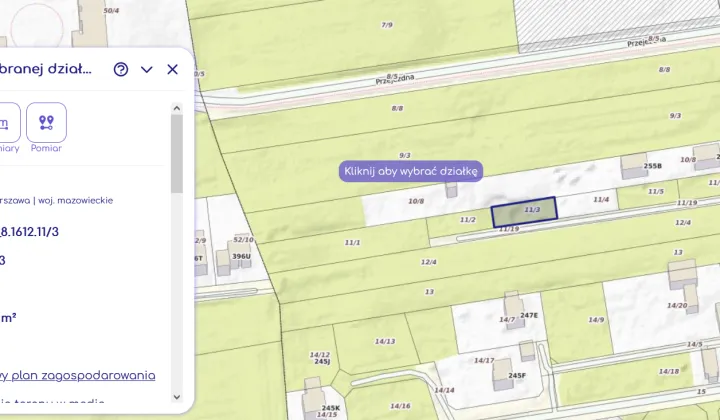
Task: Click building 255B on the map
Action: 652,166
